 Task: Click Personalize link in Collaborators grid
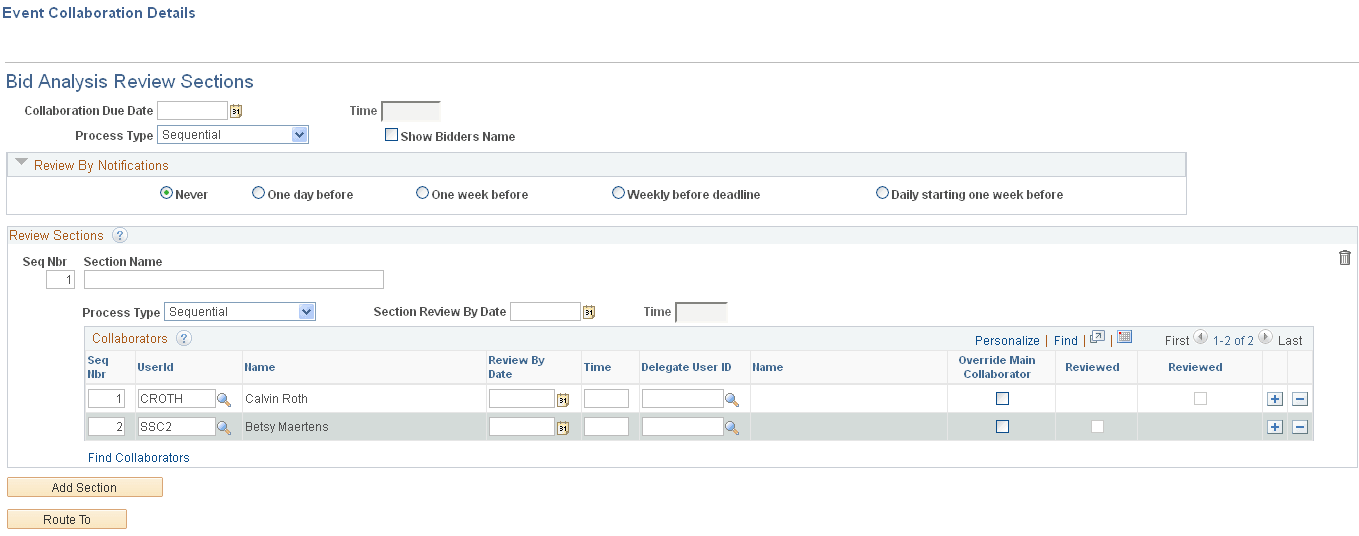tap(1007, 341)
